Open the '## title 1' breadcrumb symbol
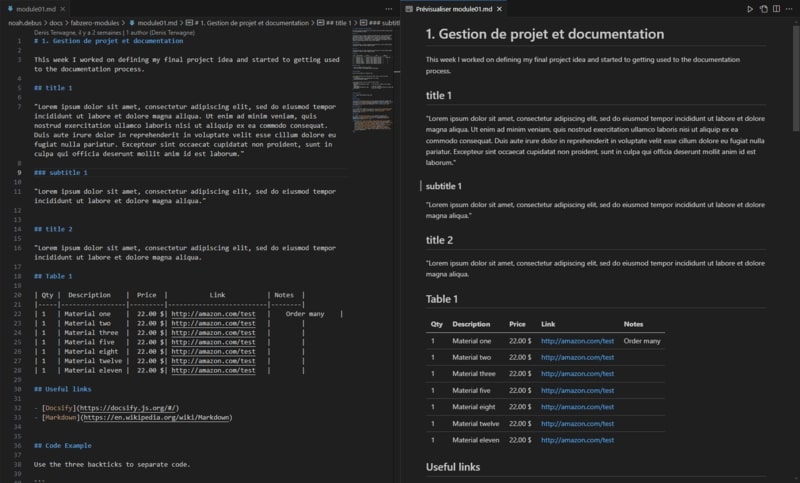The image size is (800, 483). point(334,23)
